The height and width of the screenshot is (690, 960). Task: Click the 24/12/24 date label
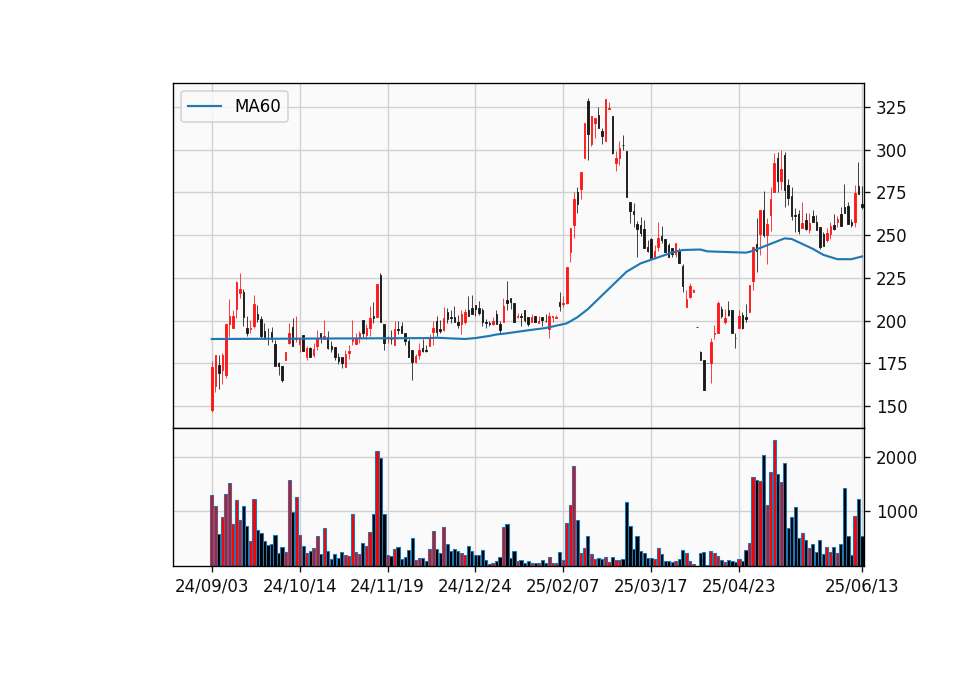click(x=474, y=587)
